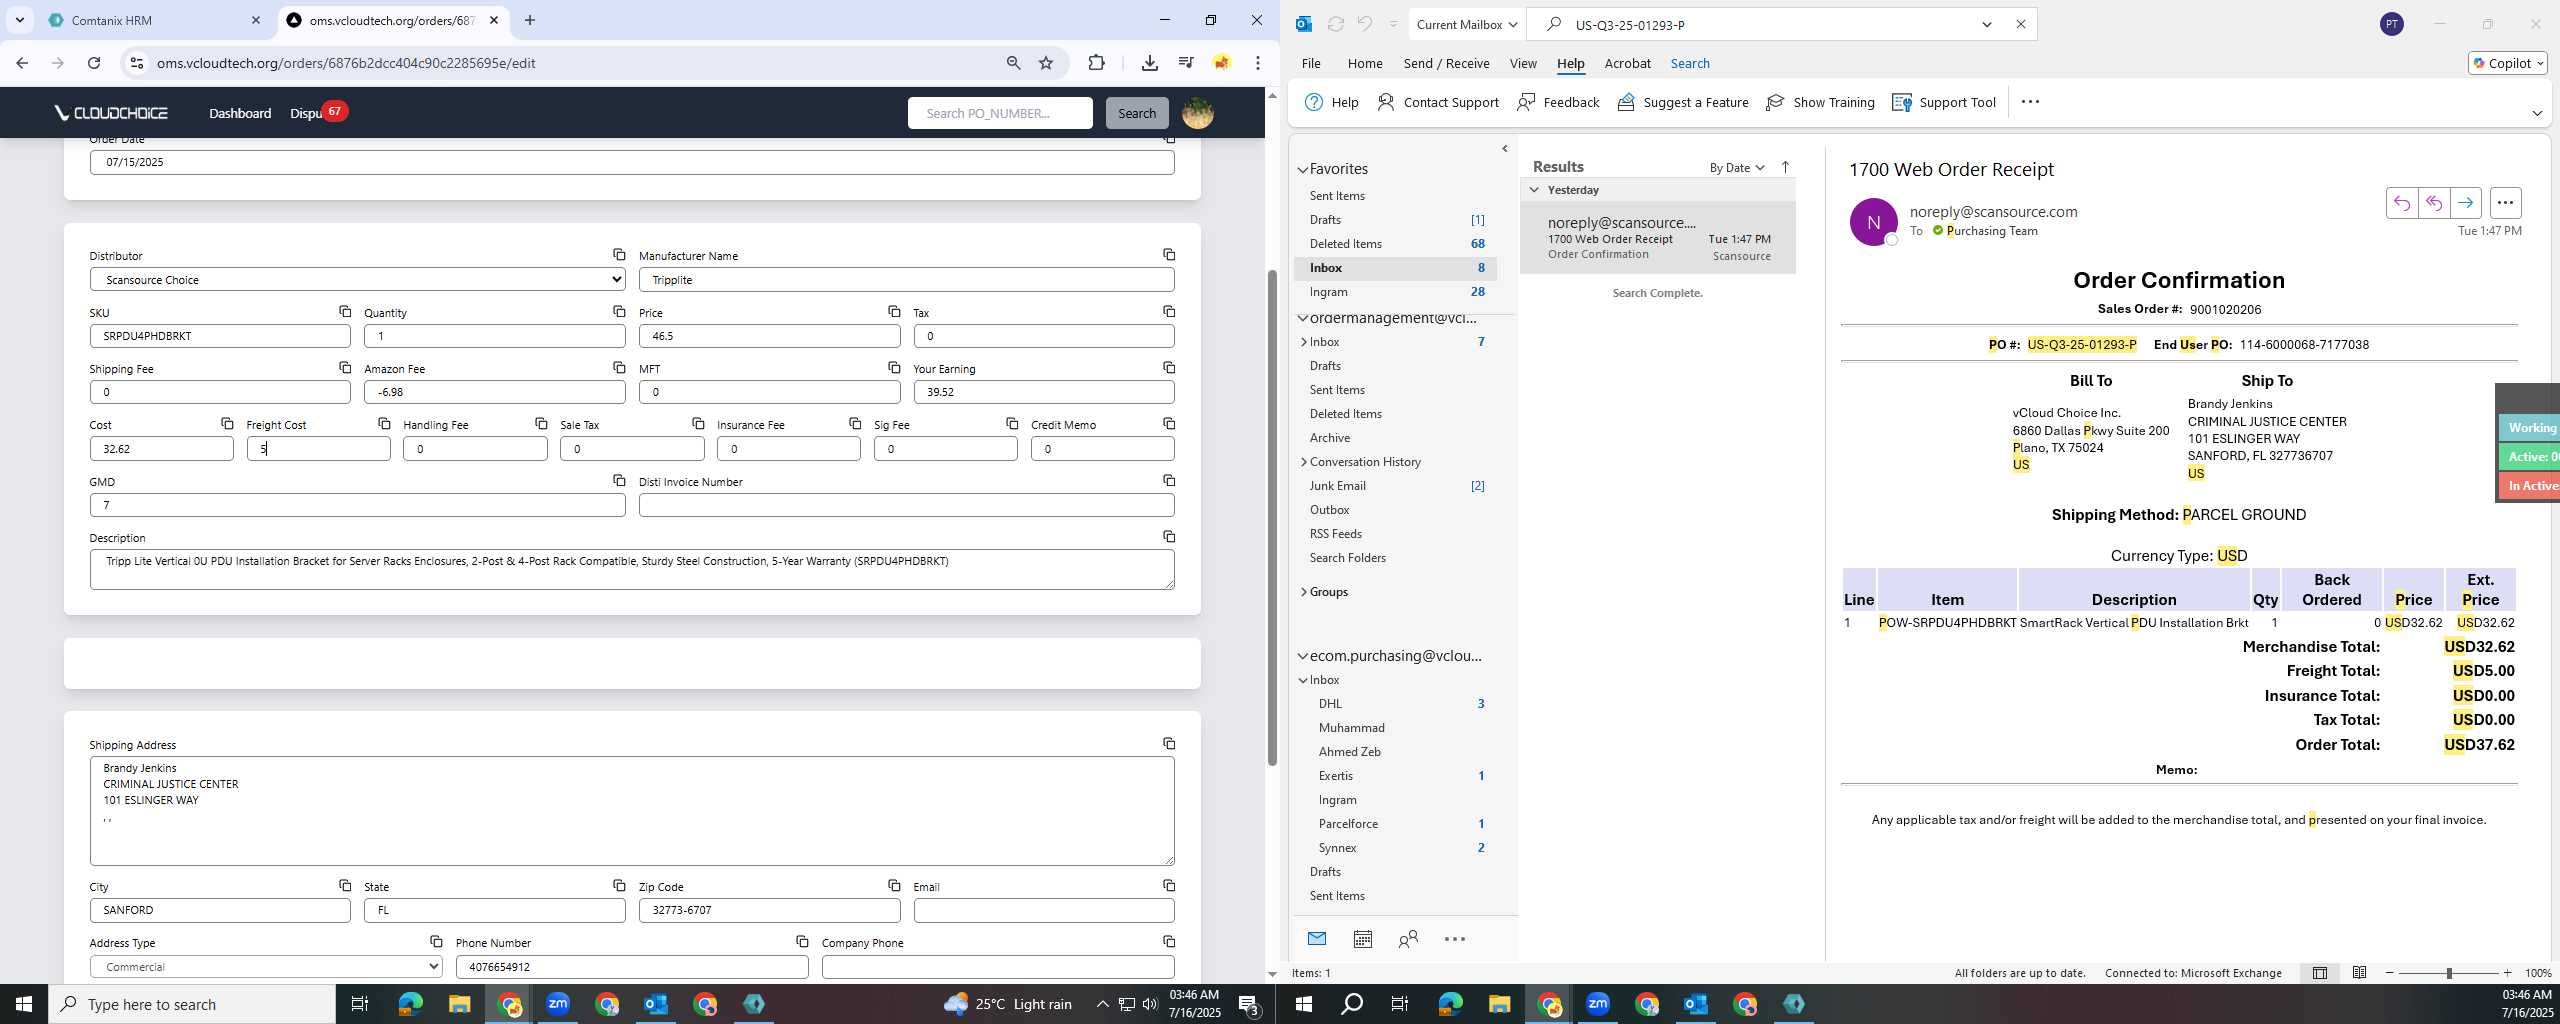The image size is (2560, 1024).
Task: Click the Freight Cost input field
Action: click(x=318, y=449)
